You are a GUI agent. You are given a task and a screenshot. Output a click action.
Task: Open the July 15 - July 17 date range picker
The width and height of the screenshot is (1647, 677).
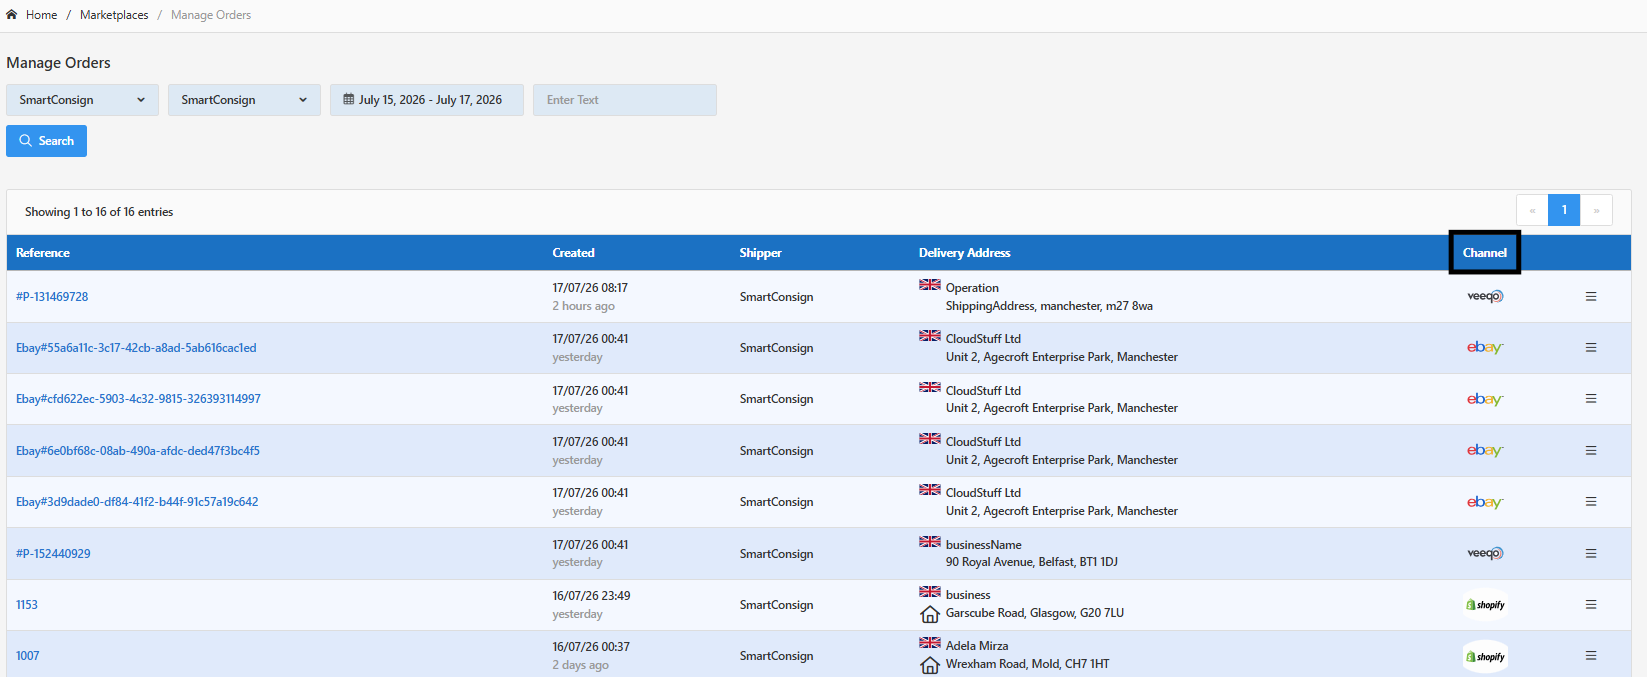pyautogui.click(x=427, y=100)
